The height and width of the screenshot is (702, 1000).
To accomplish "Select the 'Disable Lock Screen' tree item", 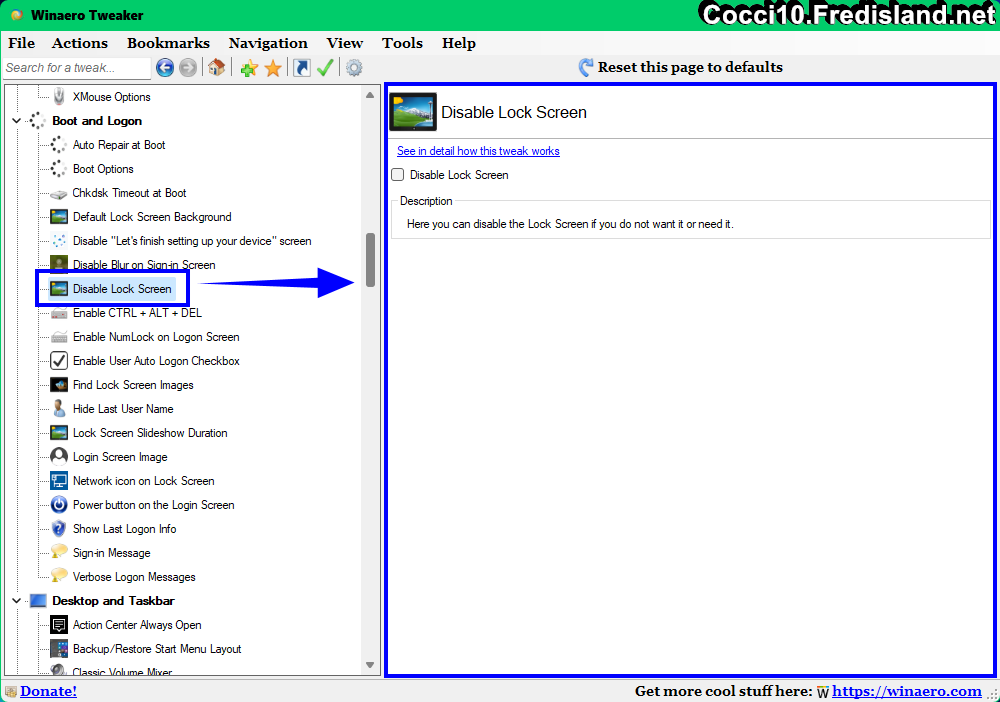I will 122,289.
